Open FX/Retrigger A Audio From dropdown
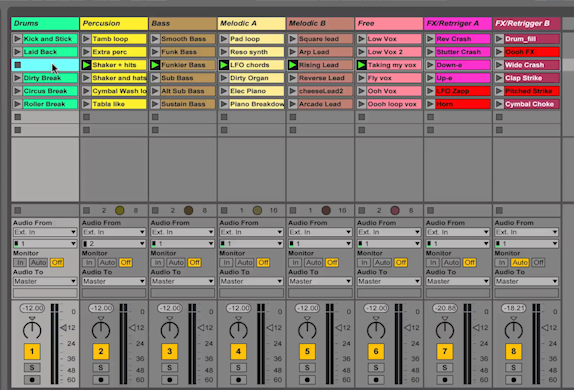 [458, 232]
